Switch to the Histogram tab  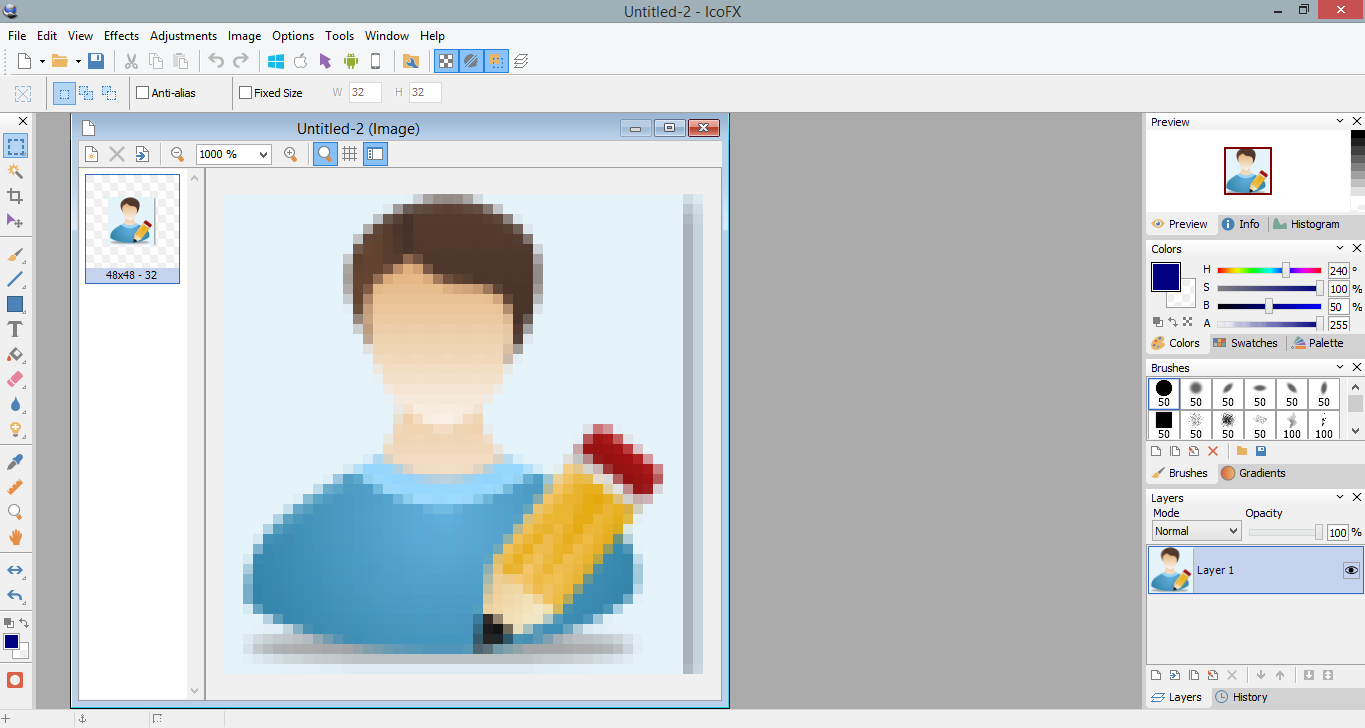1315,224
